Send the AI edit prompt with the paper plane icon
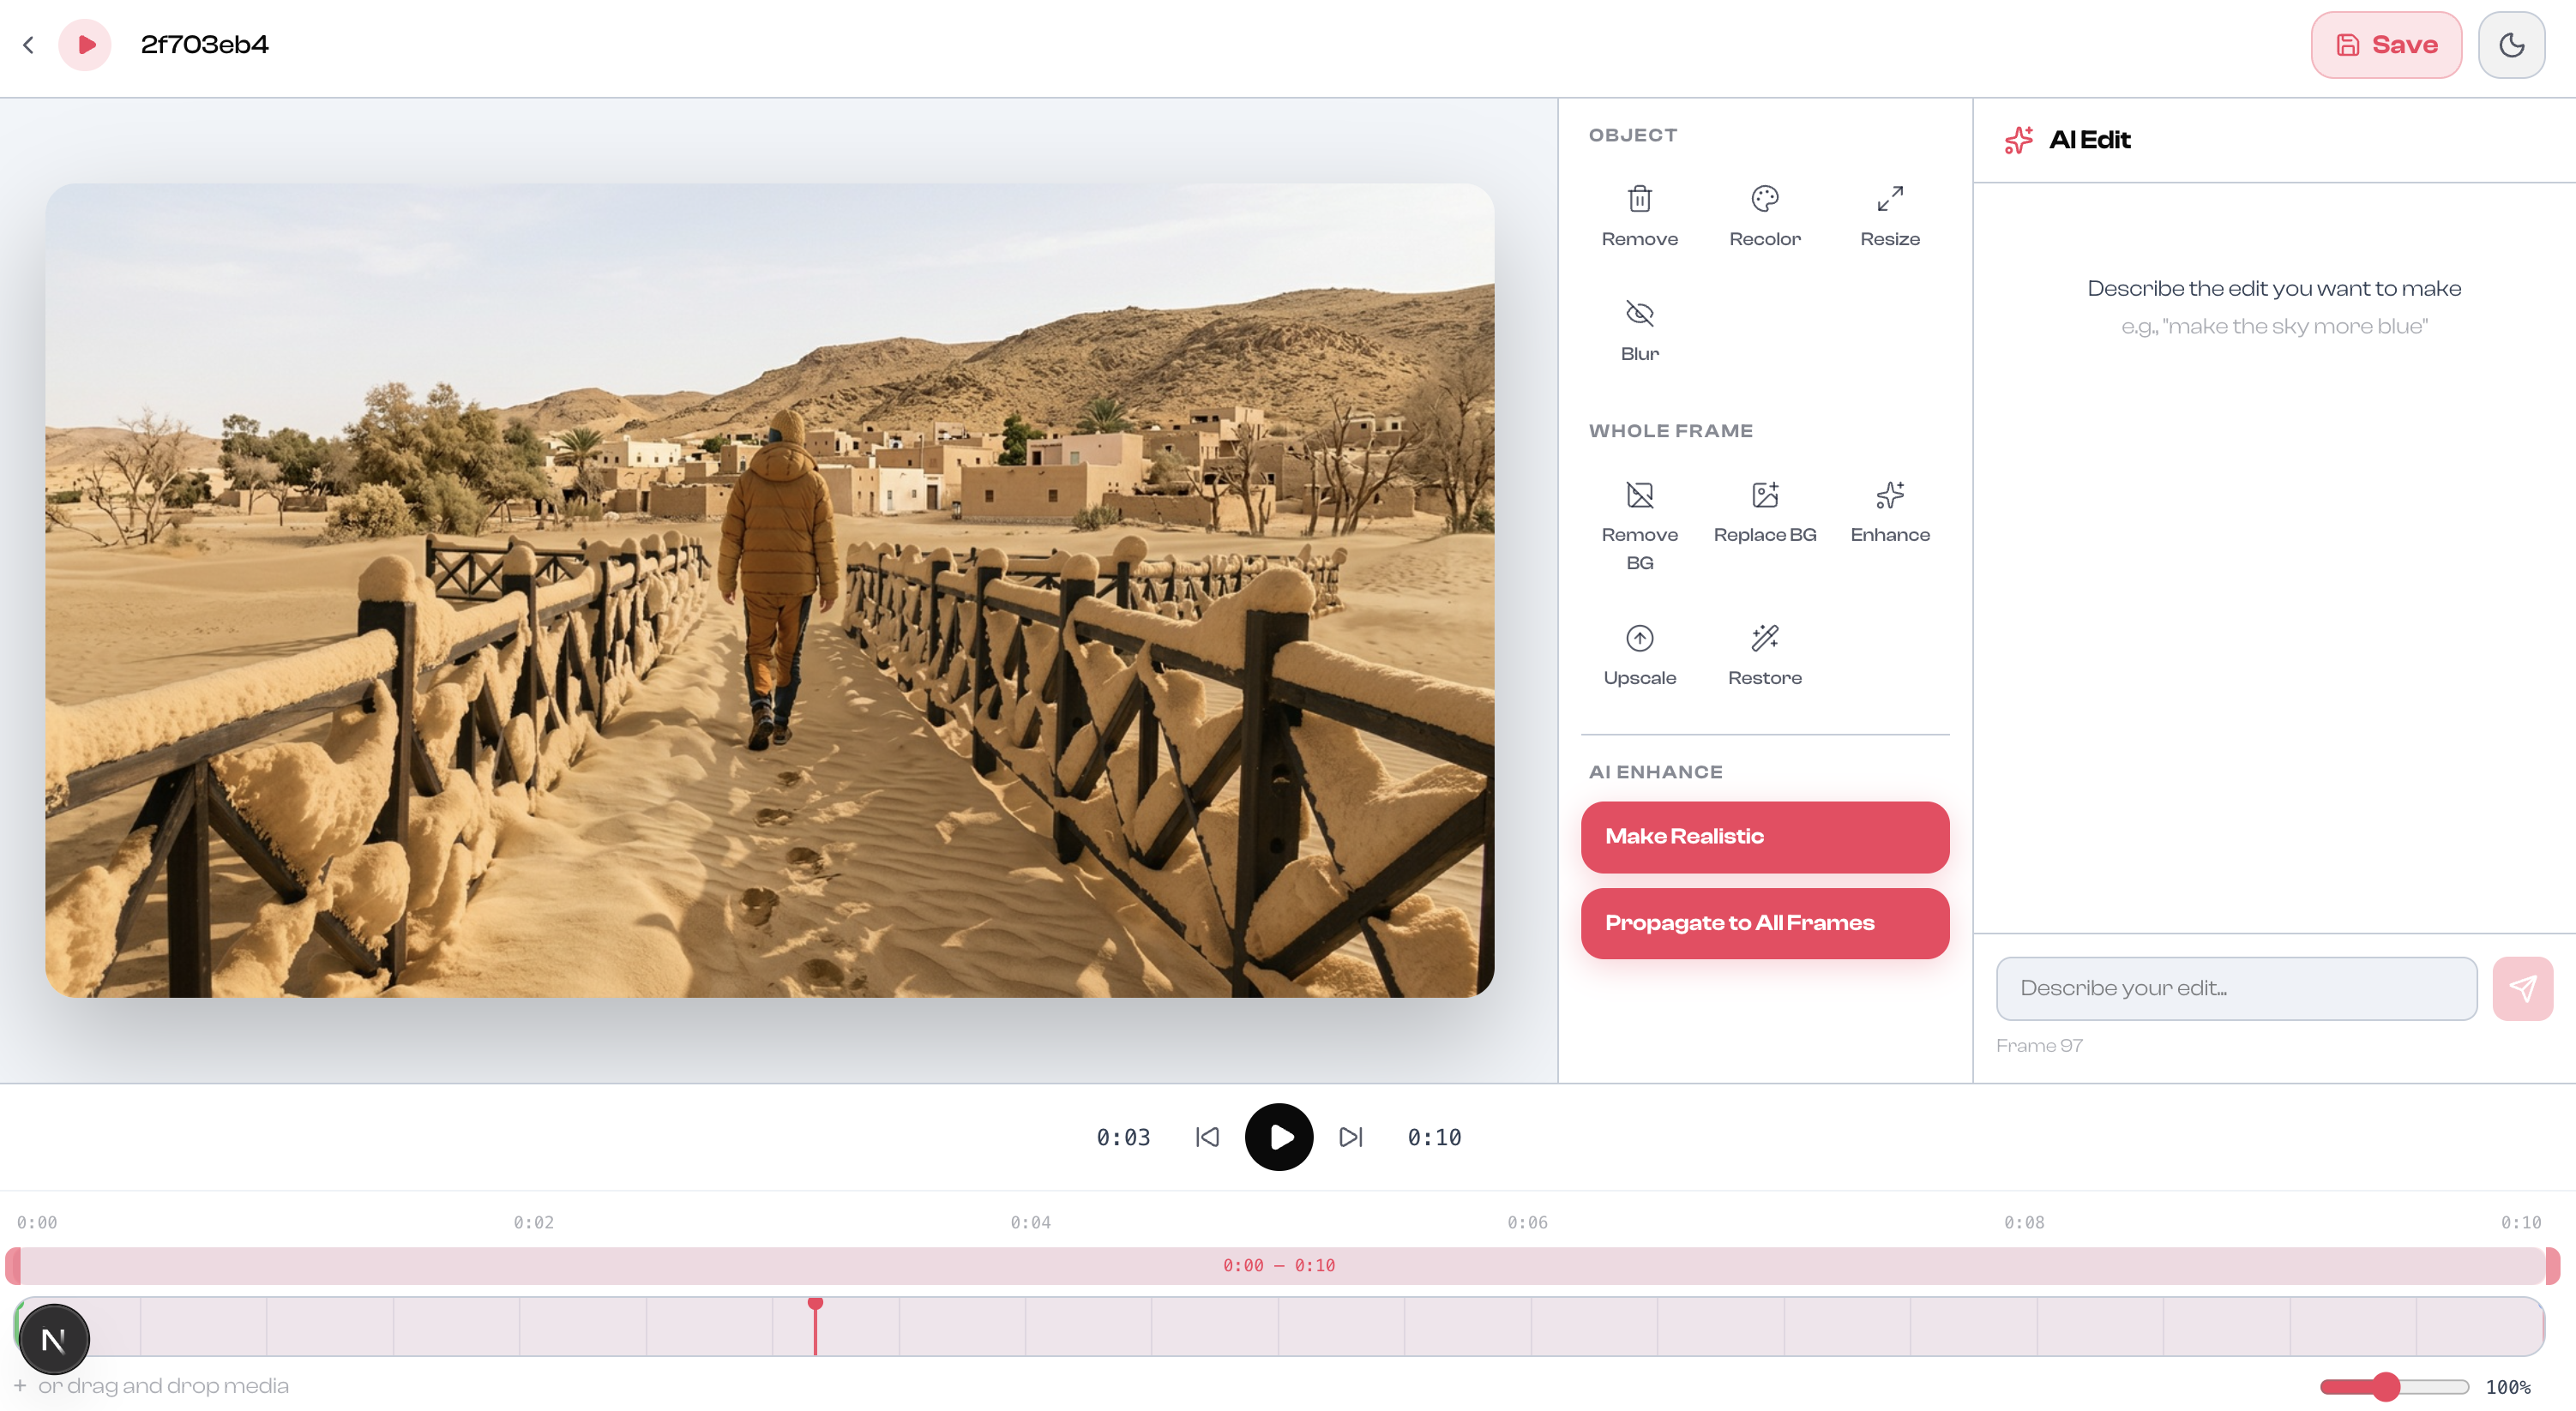The height and width of the screenshot is (1411, 2576). (2521, 988)
